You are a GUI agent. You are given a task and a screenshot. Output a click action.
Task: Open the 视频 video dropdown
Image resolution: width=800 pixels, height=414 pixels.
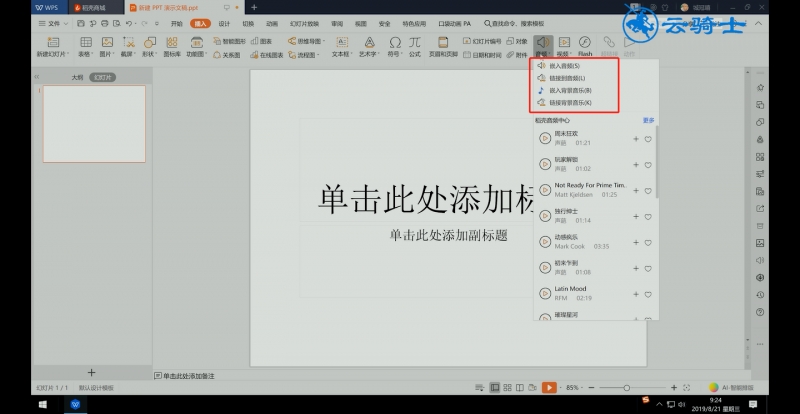pyautogui.click(x=564, y=46)
